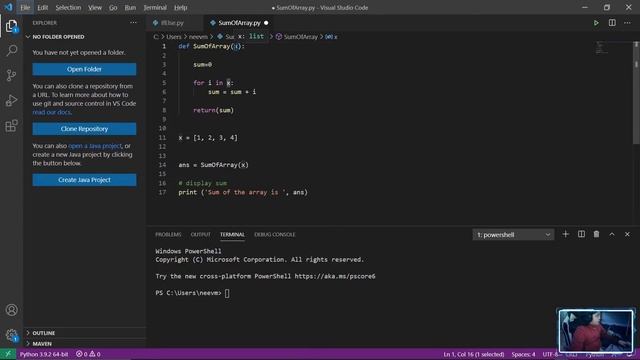Open the Run menu
Screen dimensions: 640x360
[x=130, y=7]
